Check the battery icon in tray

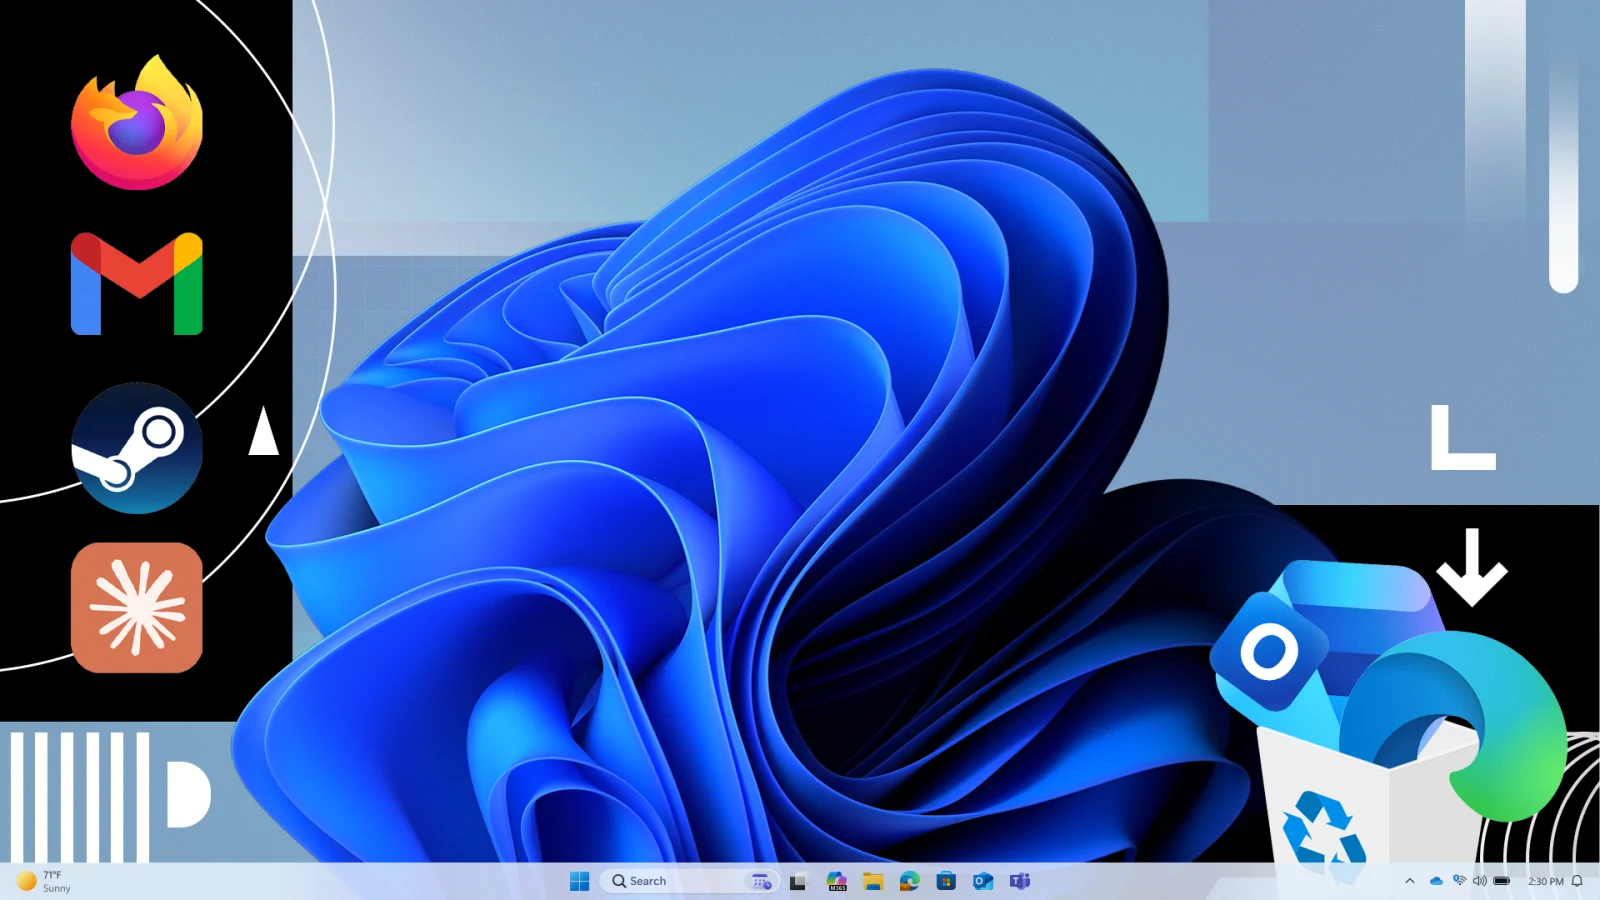coord(1502,881)
